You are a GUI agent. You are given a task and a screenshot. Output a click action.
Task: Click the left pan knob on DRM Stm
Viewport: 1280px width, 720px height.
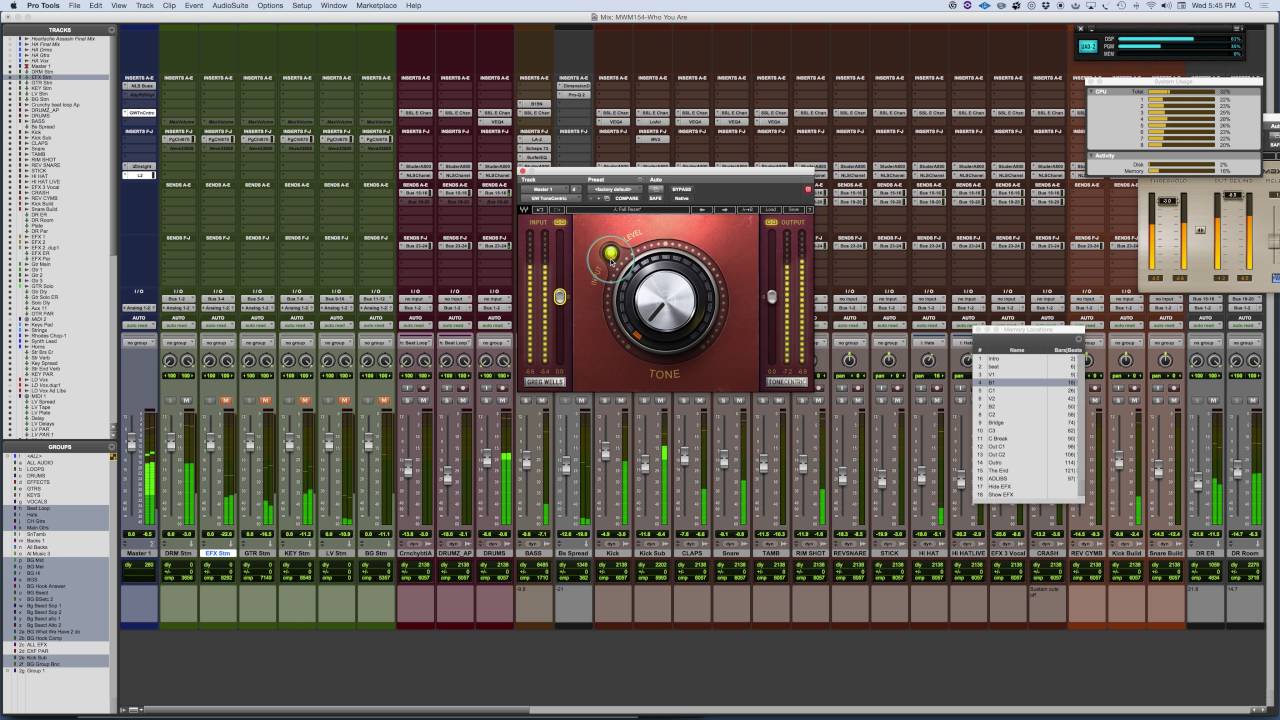pos(170,361)
